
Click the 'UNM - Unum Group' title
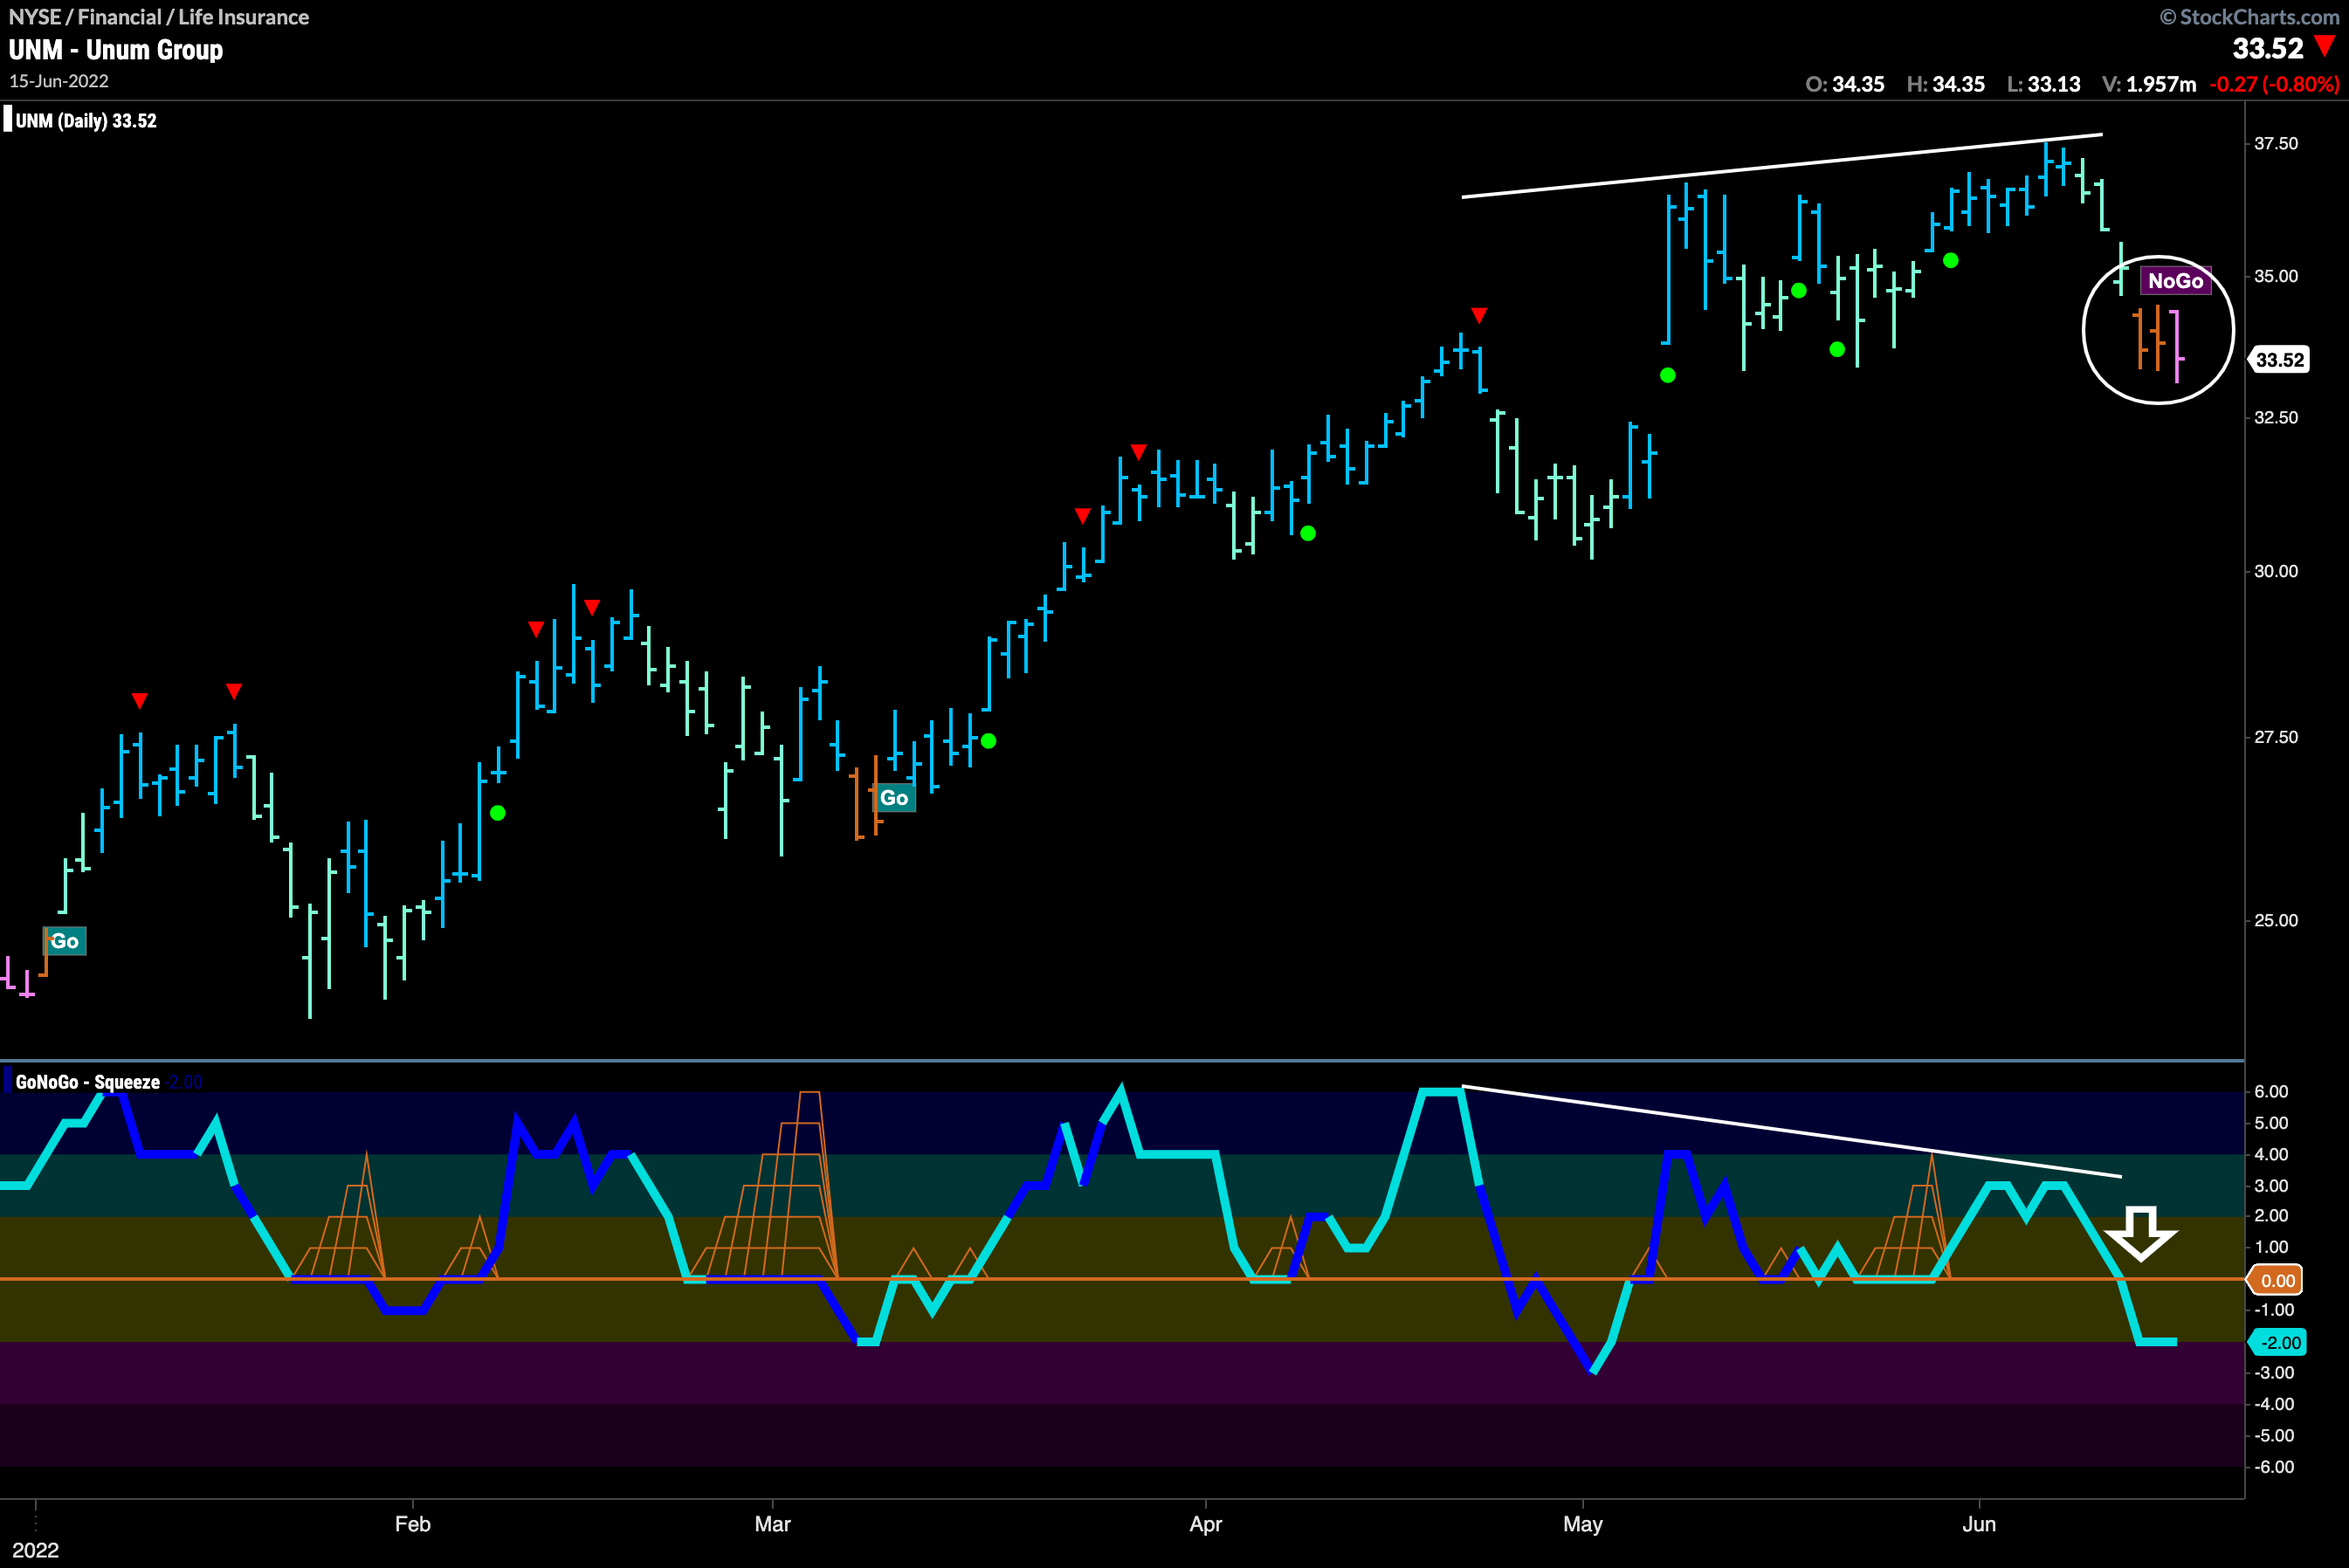click(x=116, y=50)
